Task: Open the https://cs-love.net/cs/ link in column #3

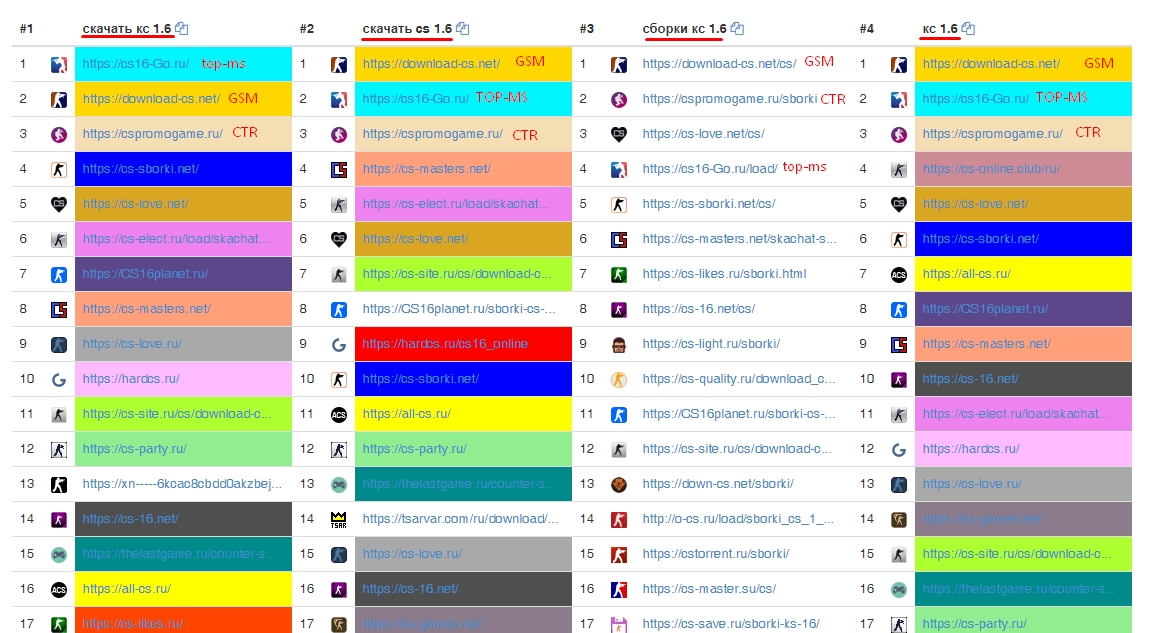Action: point(703,134)
